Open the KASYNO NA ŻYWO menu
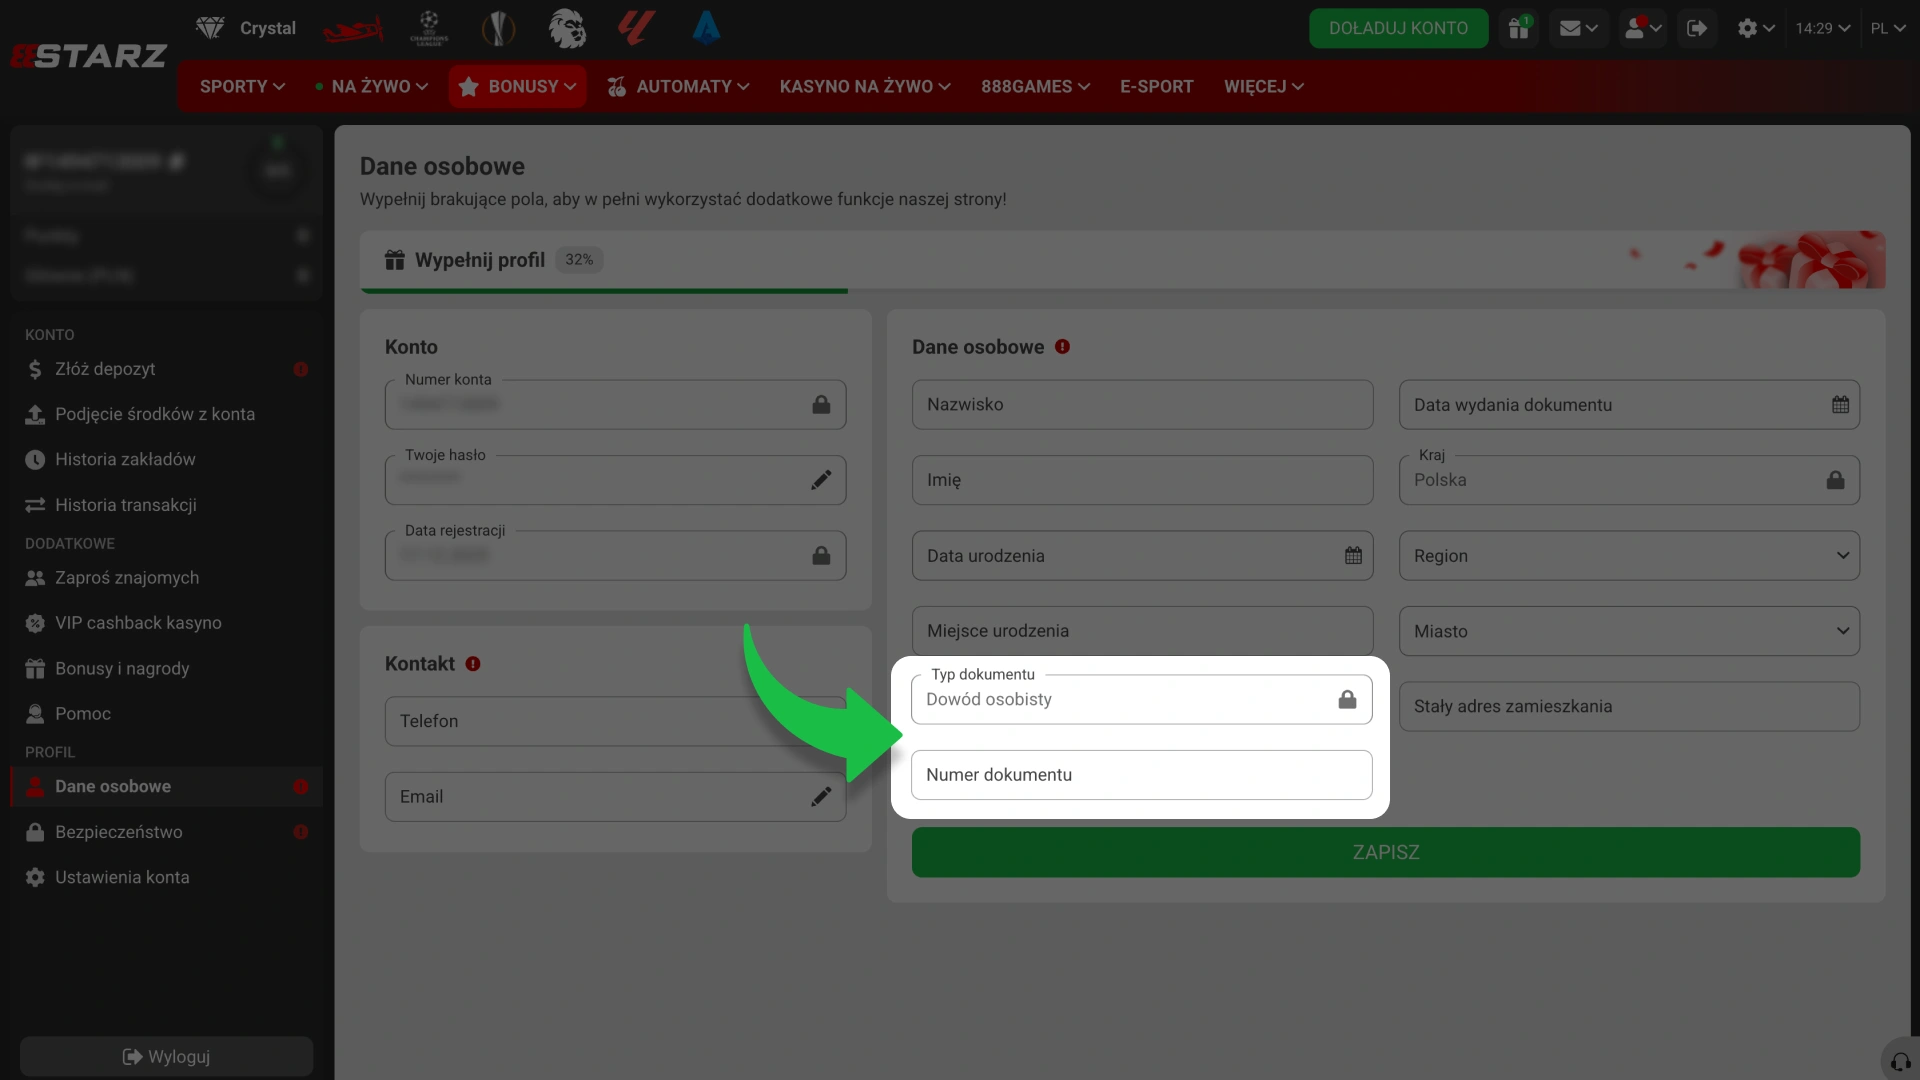 click(x=864, y=86)
